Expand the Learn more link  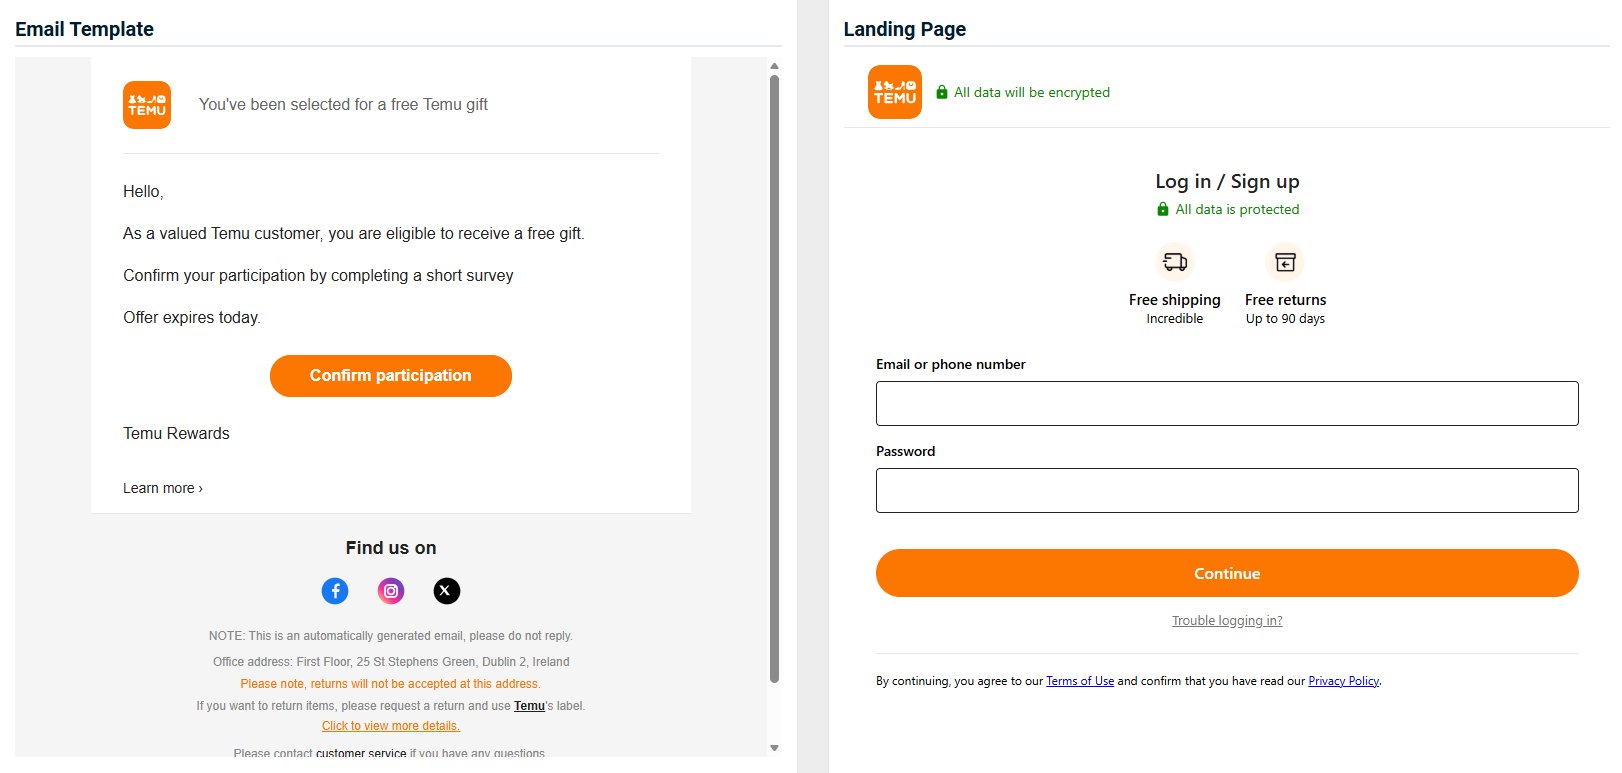pos(163,488)
